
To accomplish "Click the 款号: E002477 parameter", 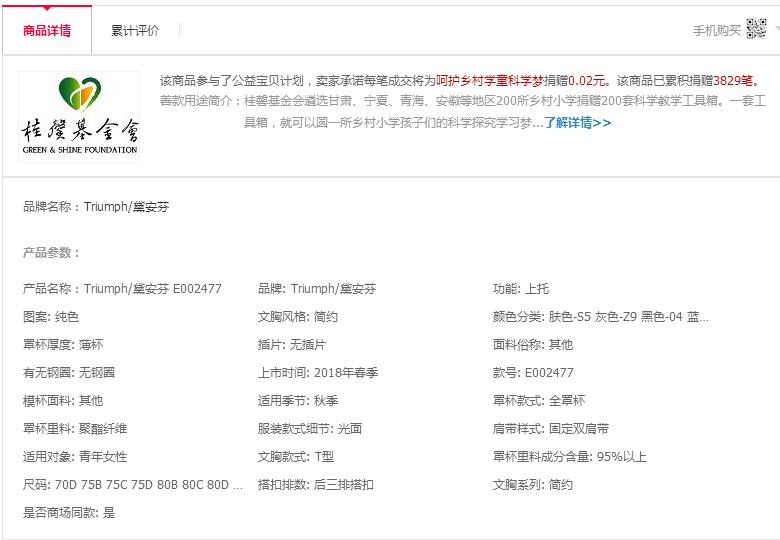I will coord(533,372).
